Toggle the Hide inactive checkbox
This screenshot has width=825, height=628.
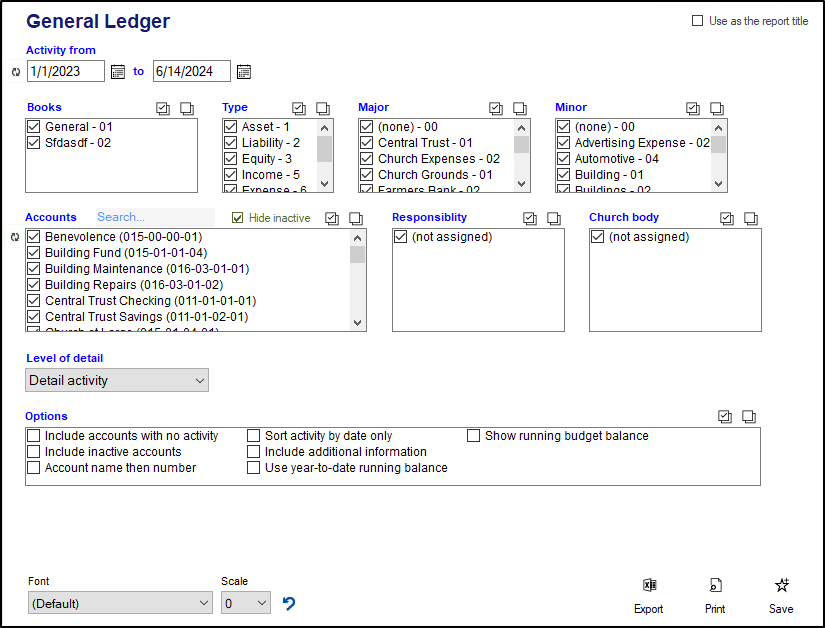[238, 218]
